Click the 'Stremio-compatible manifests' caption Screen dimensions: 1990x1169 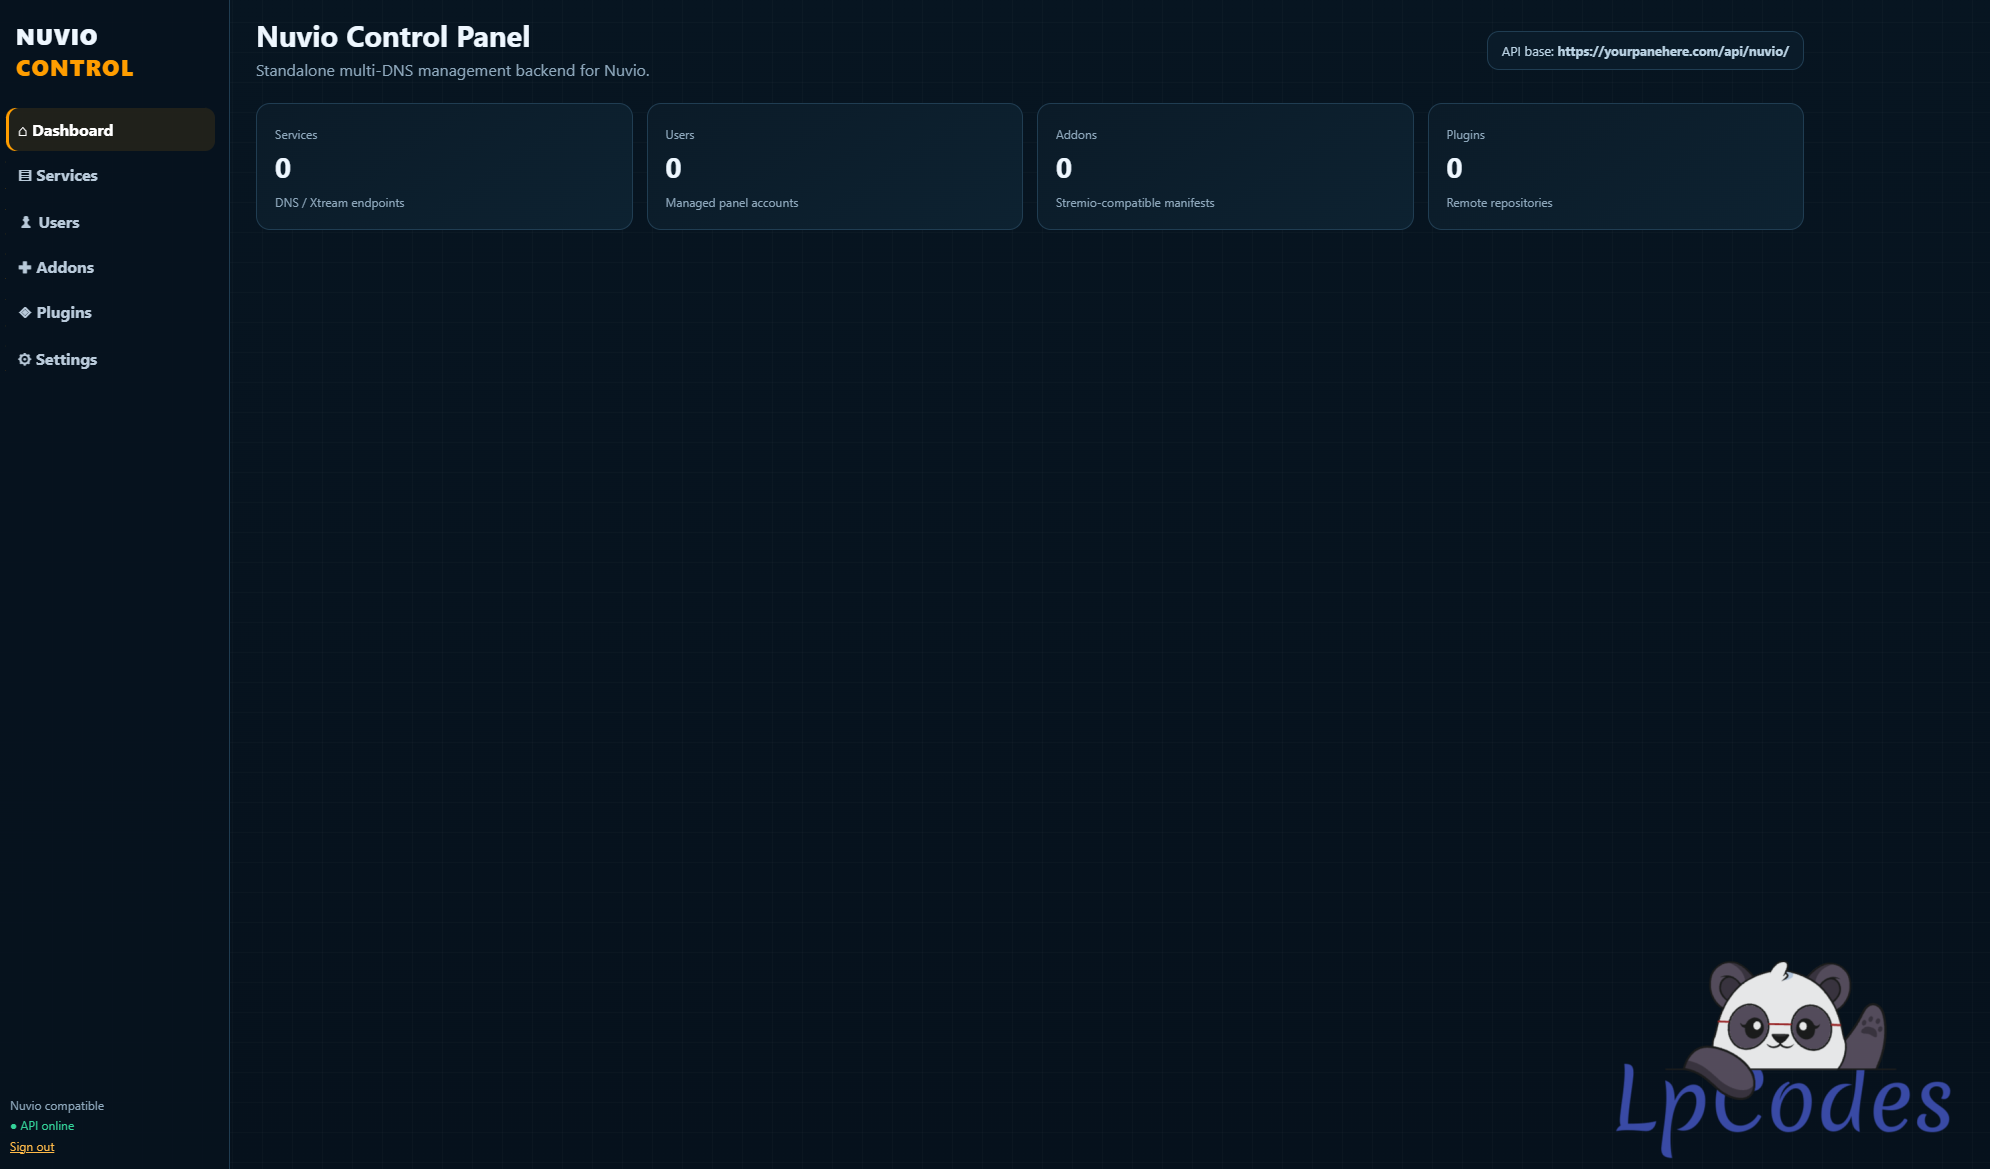coord(1135,203)
